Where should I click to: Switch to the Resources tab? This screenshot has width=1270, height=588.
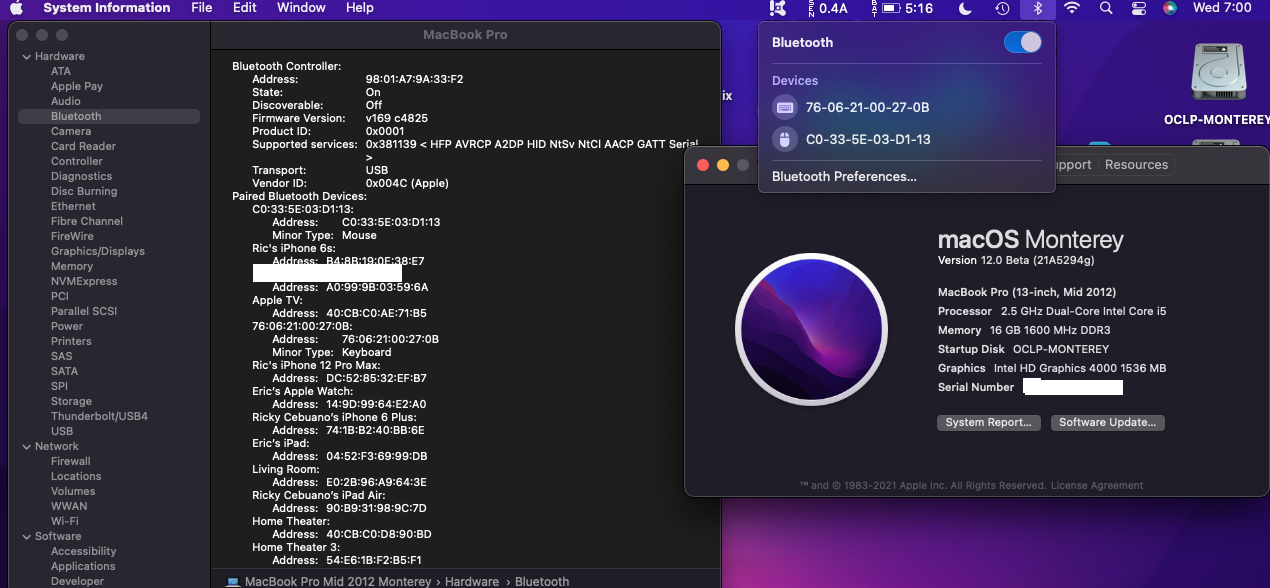click(x=1136, y=165)
